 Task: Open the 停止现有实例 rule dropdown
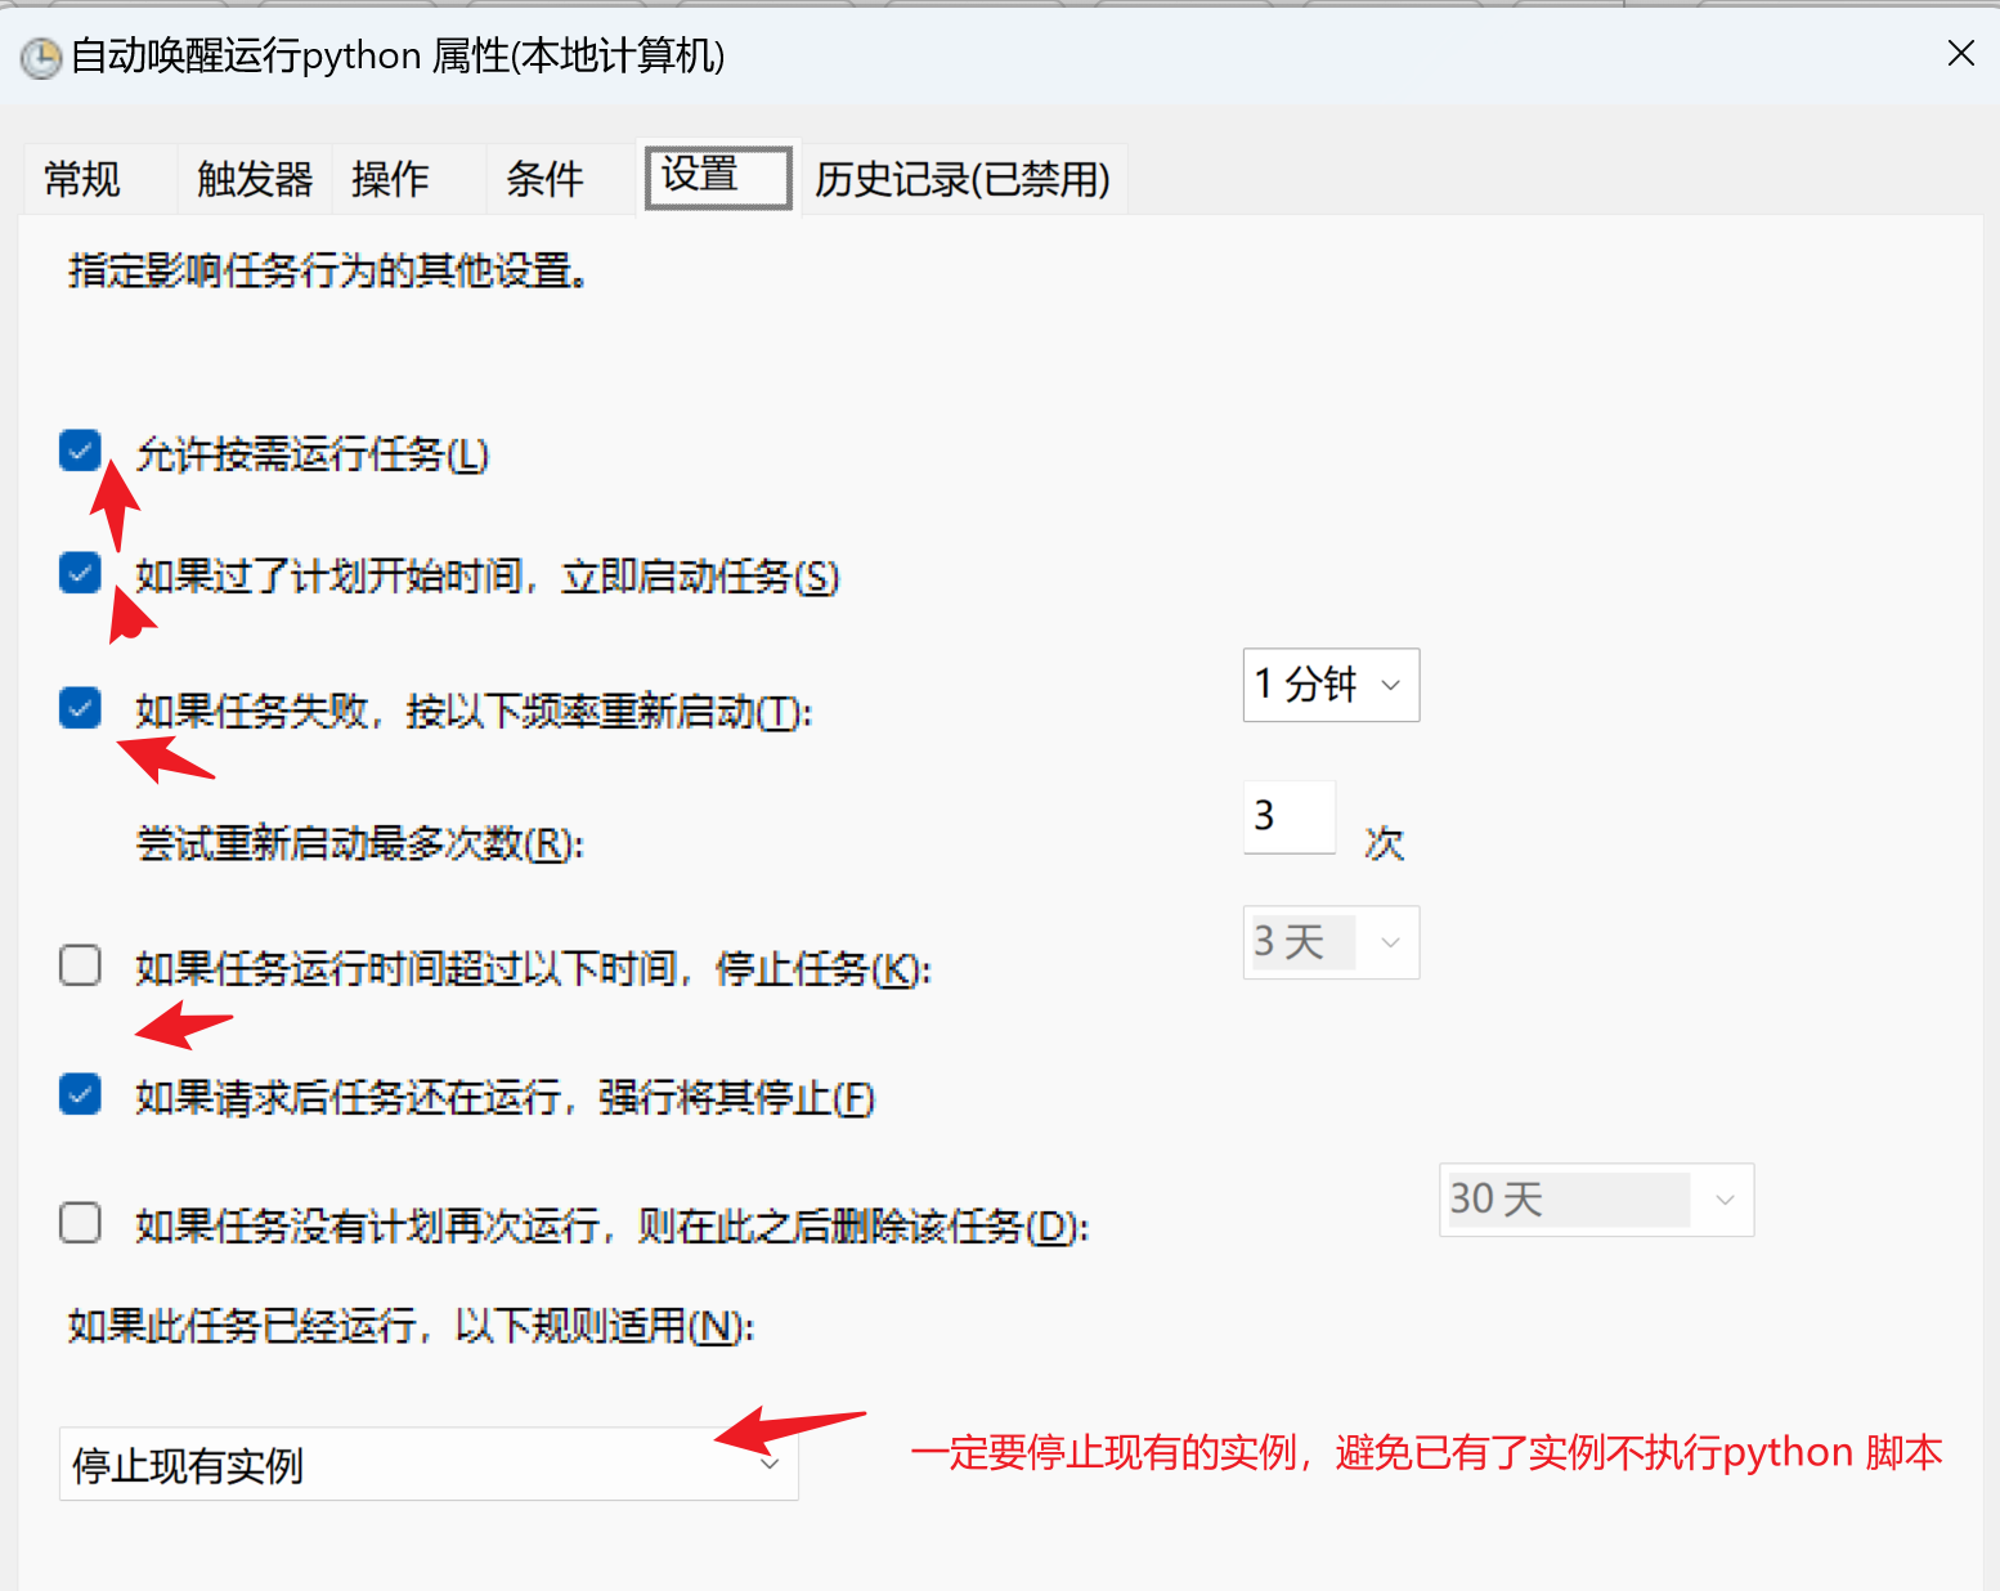click(429, 1464)
